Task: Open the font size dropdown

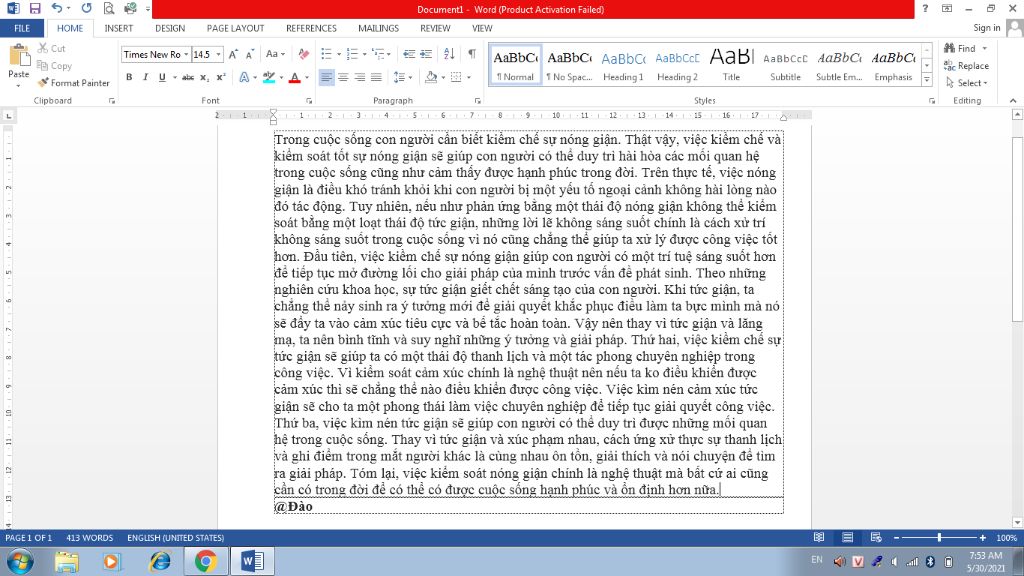Action: (x=219, y=54)
